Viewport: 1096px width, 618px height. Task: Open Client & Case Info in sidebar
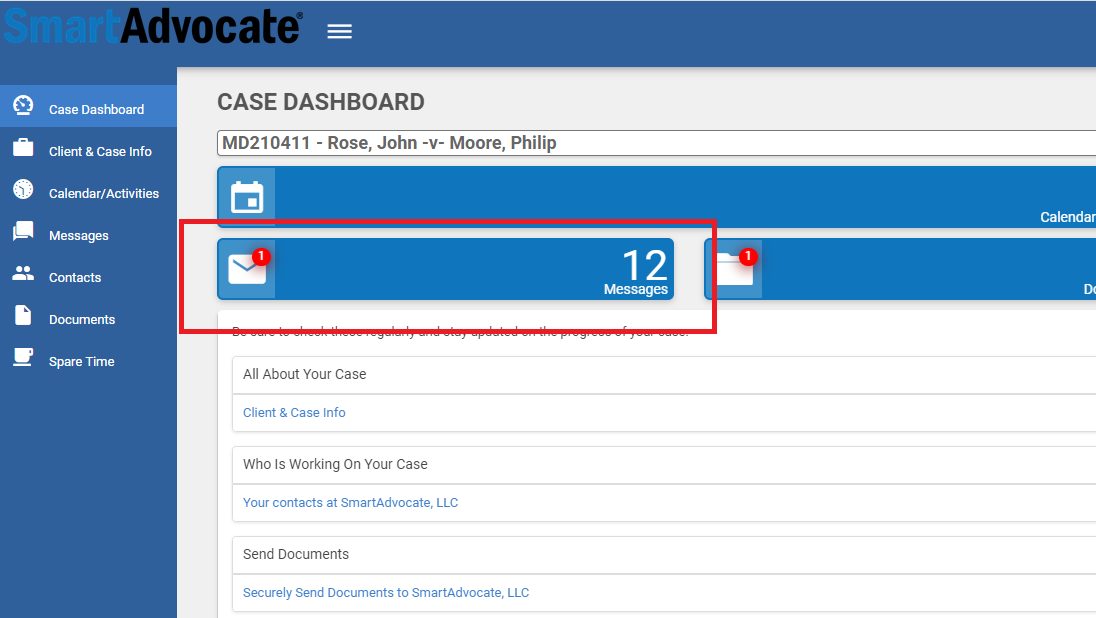coord(89,148)
